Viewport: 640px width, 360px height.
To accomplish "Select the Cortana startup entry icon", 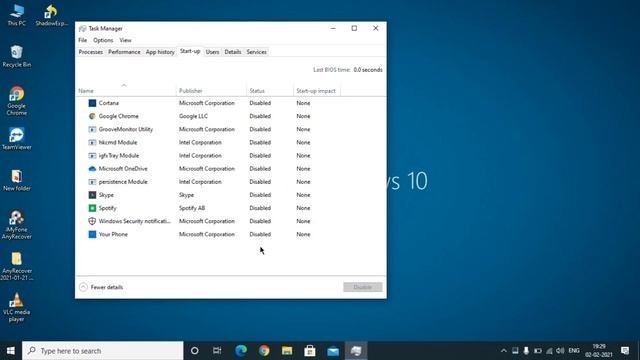I will 92,103.
